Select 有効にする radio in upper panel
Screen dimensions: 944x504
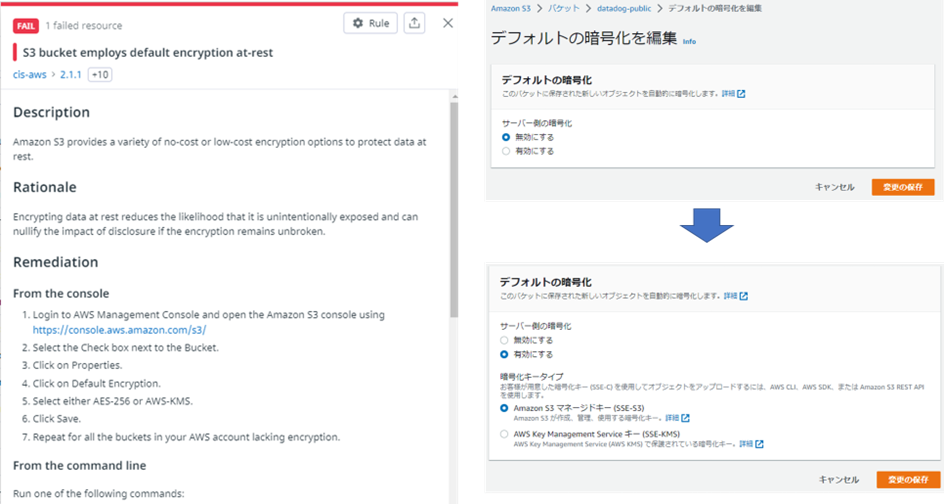506,151
